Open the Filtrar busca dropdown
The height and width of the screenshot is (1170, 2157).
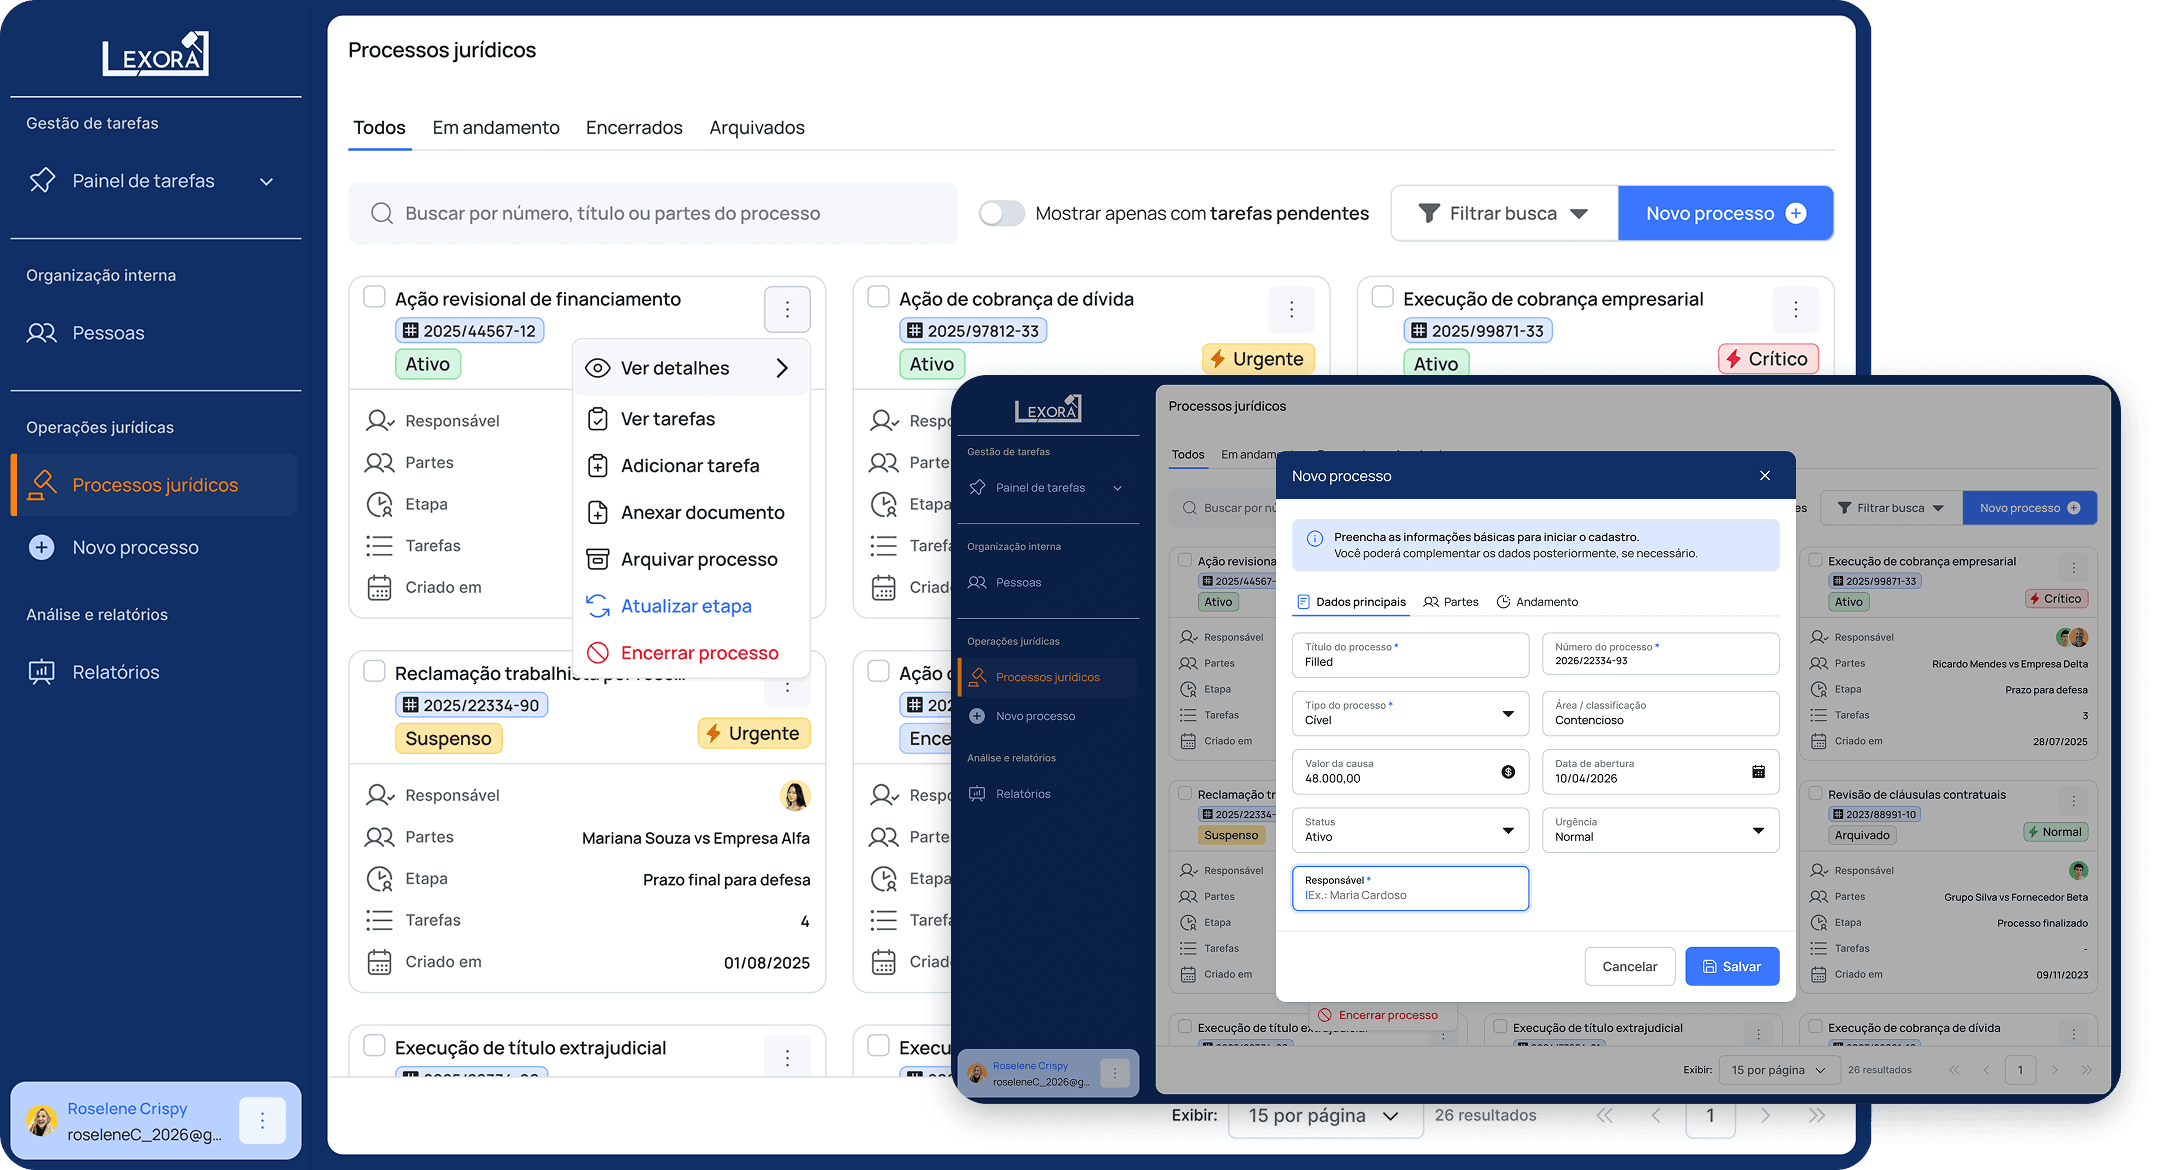click(1503, 213)
